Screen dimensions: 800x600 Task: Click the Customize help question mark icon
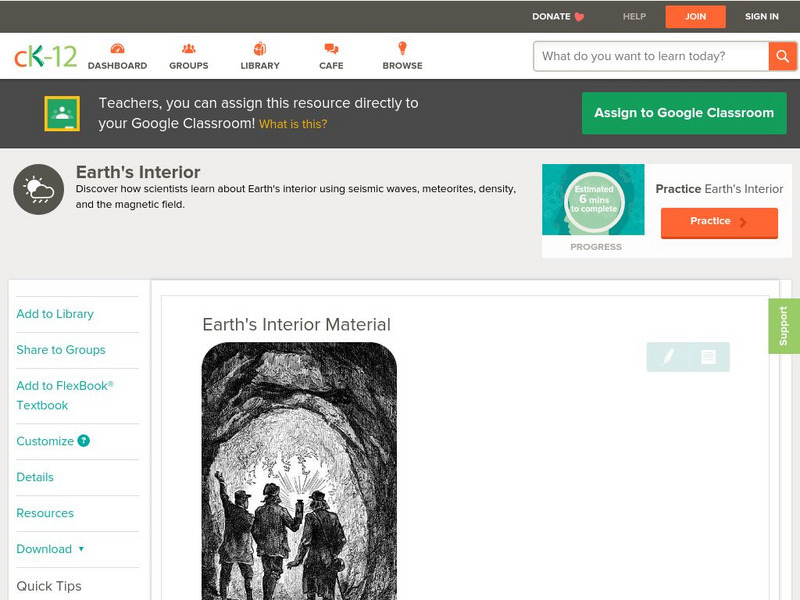tap(84, 441)
